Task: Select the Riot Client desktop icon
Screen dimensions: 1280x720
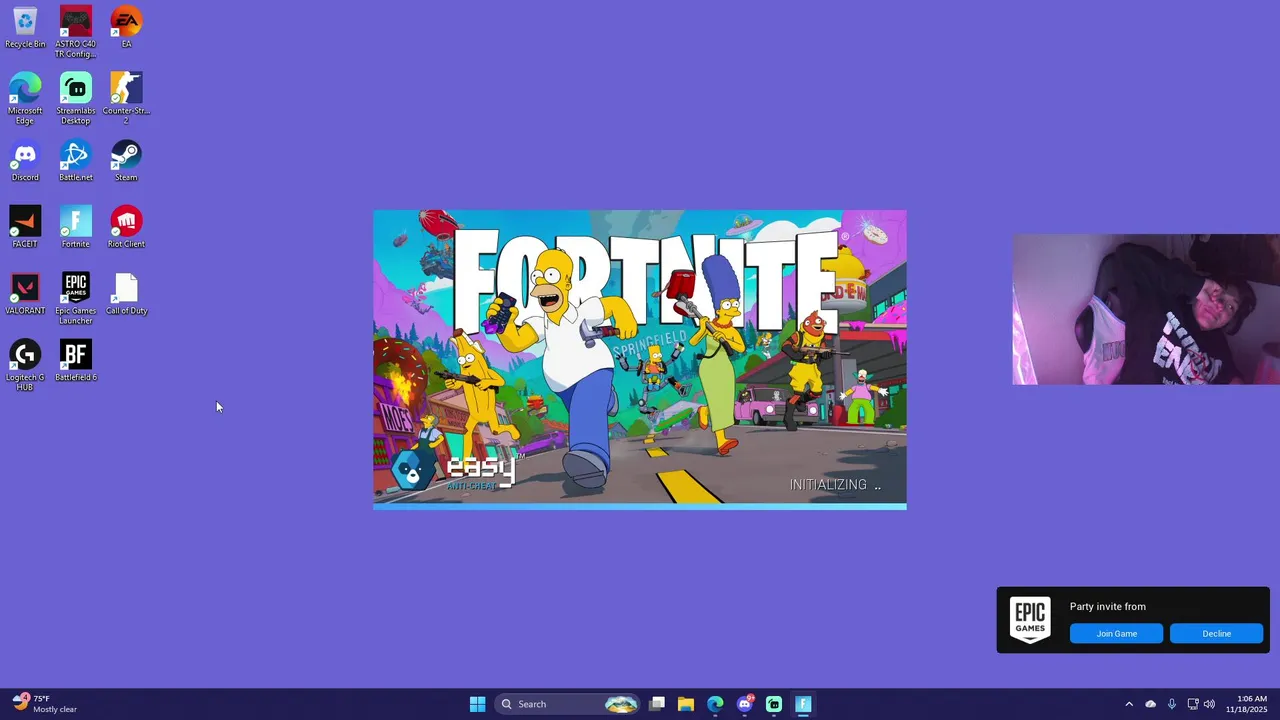Action: tap(126, 227)
